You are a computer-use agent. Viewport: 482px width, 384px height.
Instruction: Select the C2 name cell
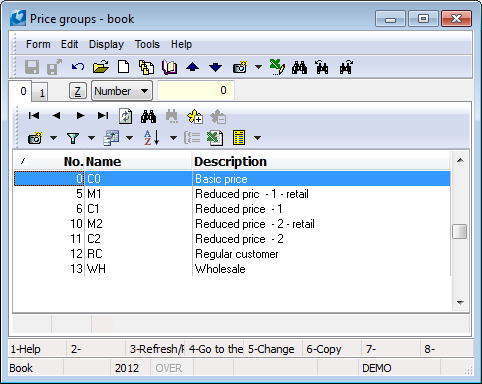138,239
